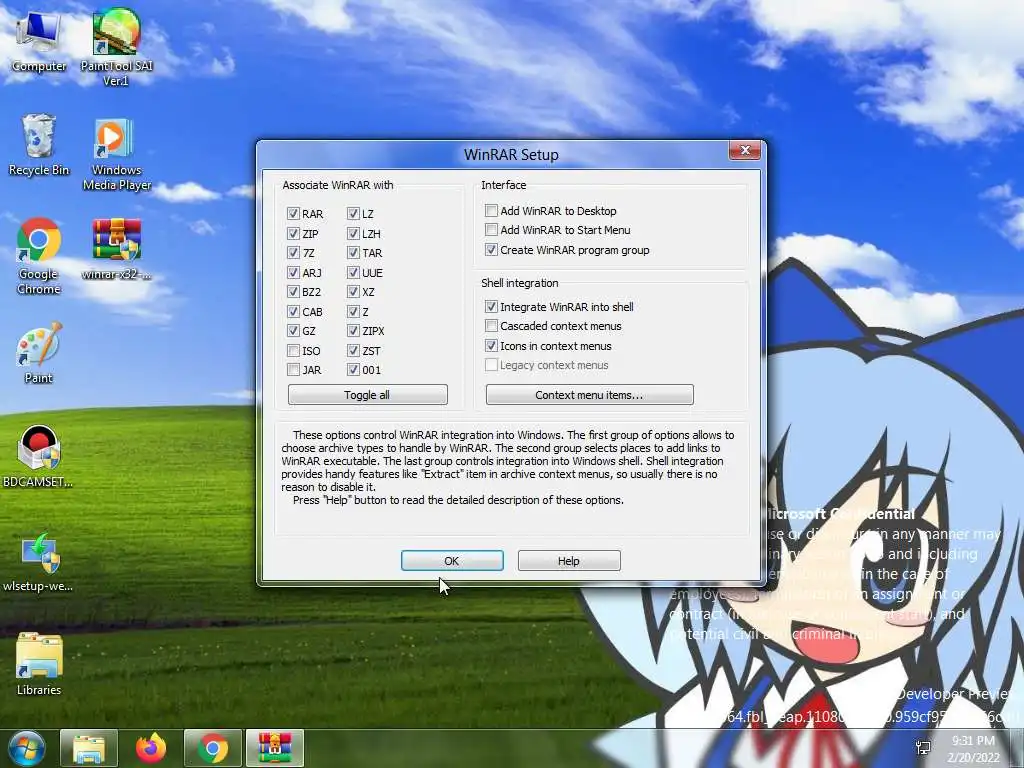The height and width of the screenshot is (768, 1024).
Task: Select the Google Chrome desktop shortcut
Action: pyautogui.click(x=39, y=256)
